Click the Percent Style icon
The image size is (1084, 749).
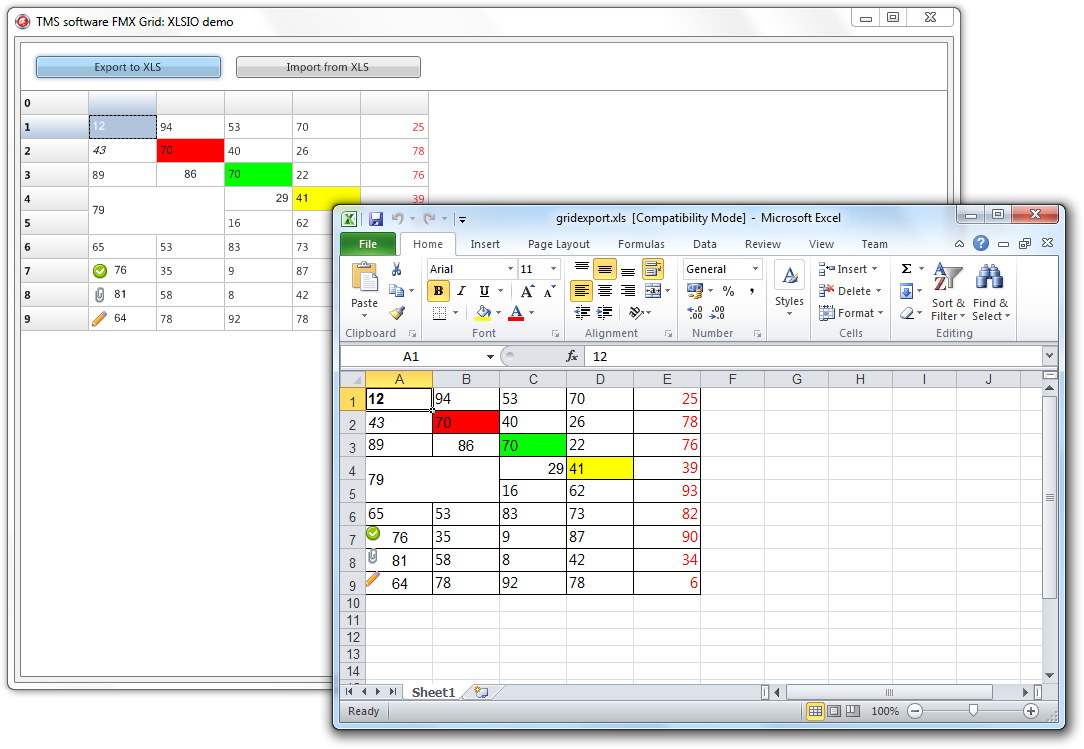[x=729, y=291]
